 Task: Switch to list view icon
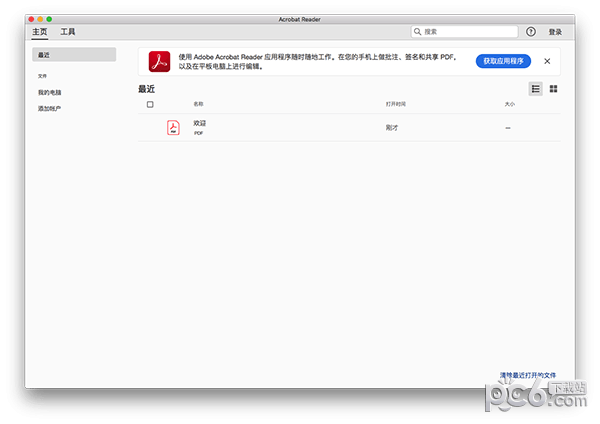pos(535,89)
